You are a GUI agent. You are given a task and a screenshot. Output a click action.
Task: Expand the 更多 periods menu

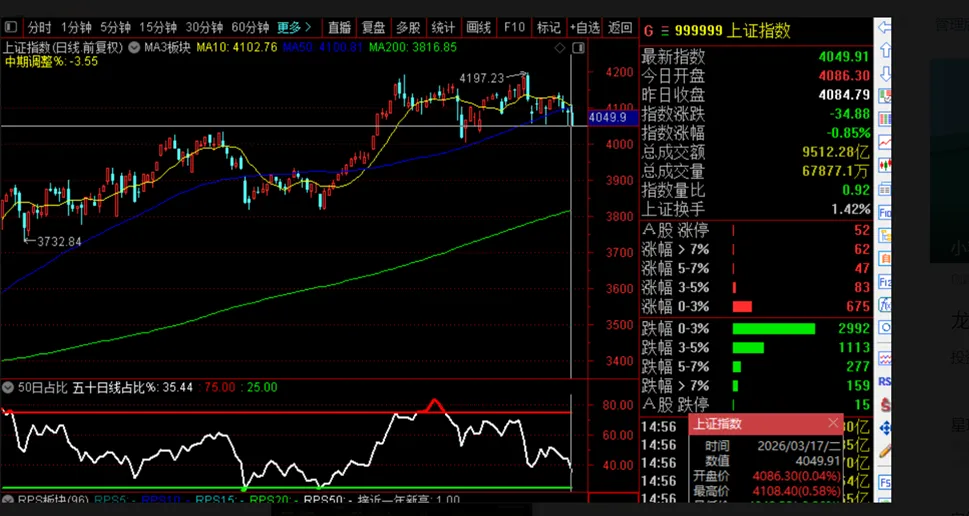click(x=294, y=27)
